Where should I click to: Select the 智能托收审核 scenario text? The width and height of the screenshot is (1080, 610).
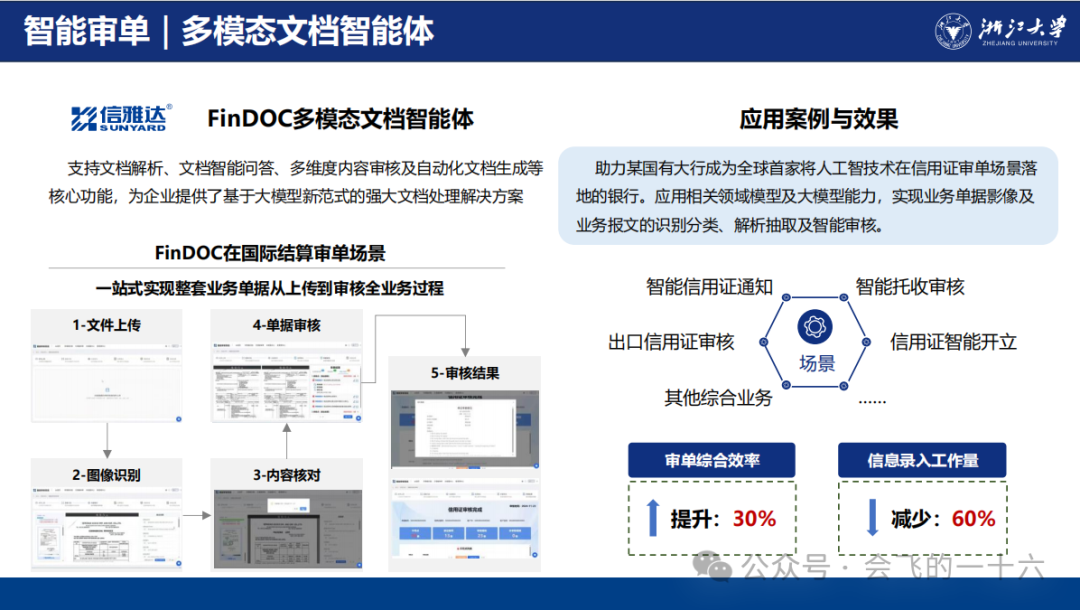point(910,286)
